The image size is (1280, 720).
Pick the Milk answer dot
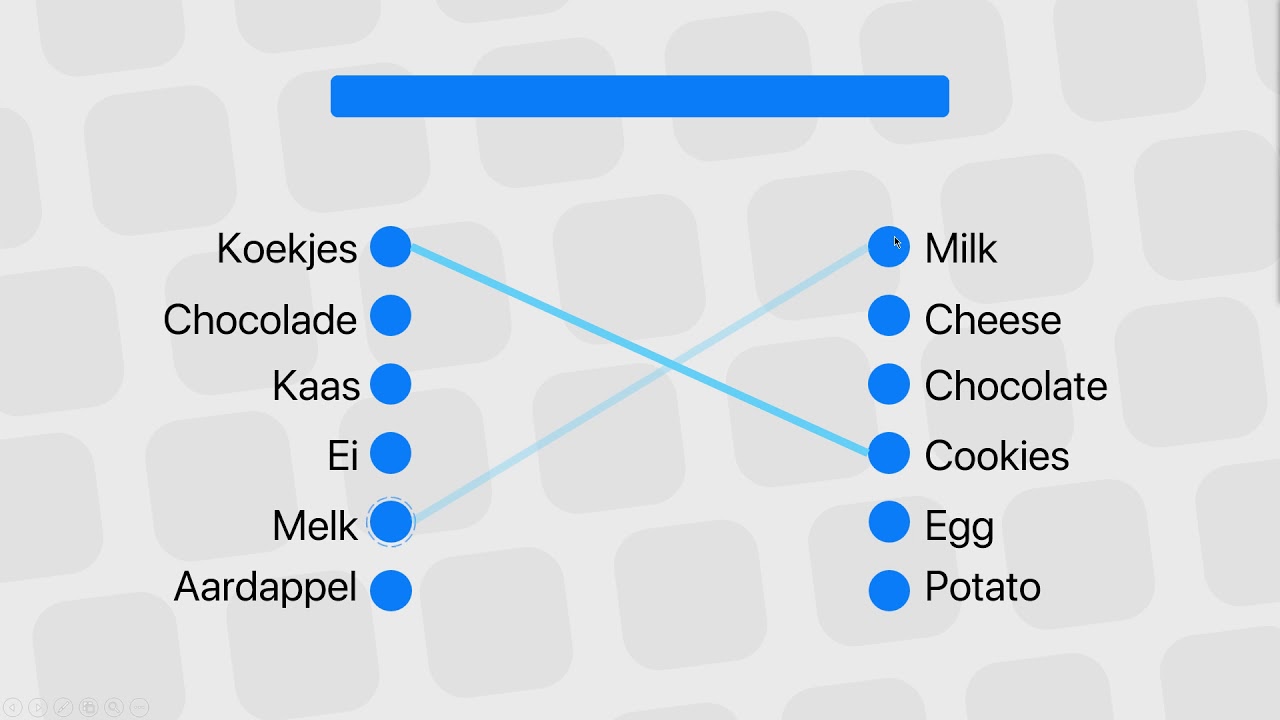coord(889,247)
